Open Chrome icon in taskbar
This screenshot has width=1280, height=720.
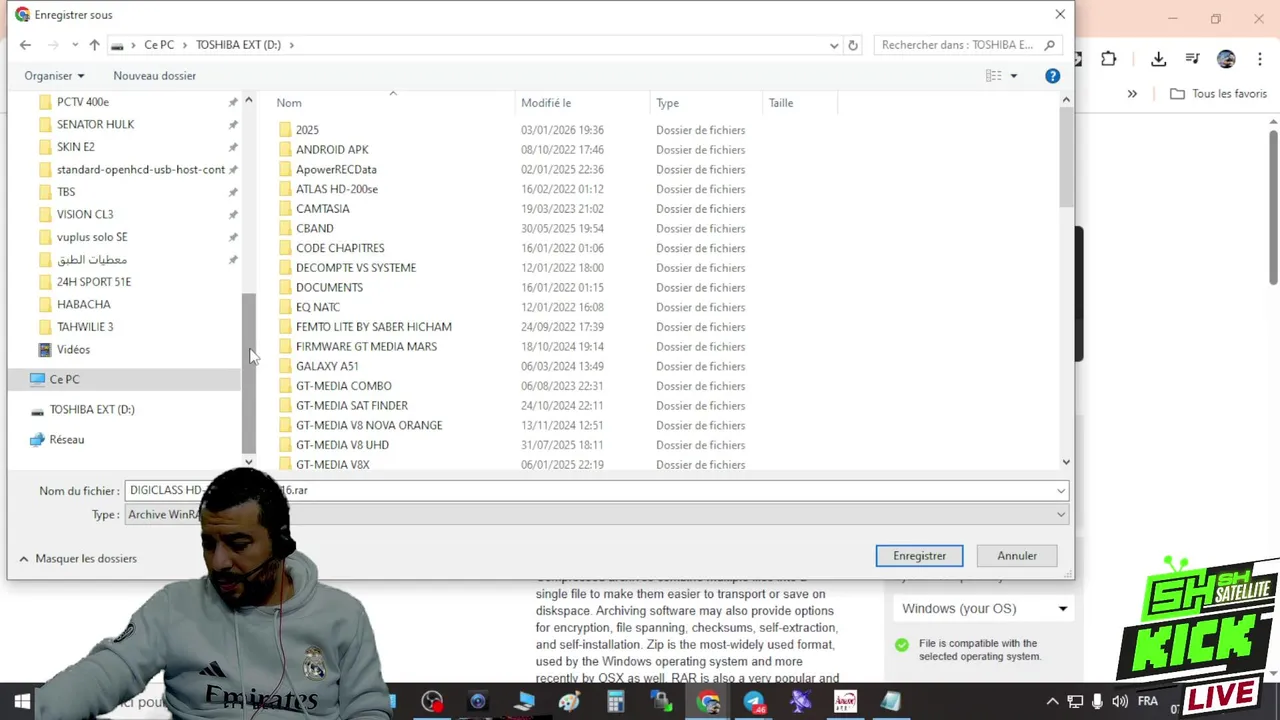click(708, 701)
